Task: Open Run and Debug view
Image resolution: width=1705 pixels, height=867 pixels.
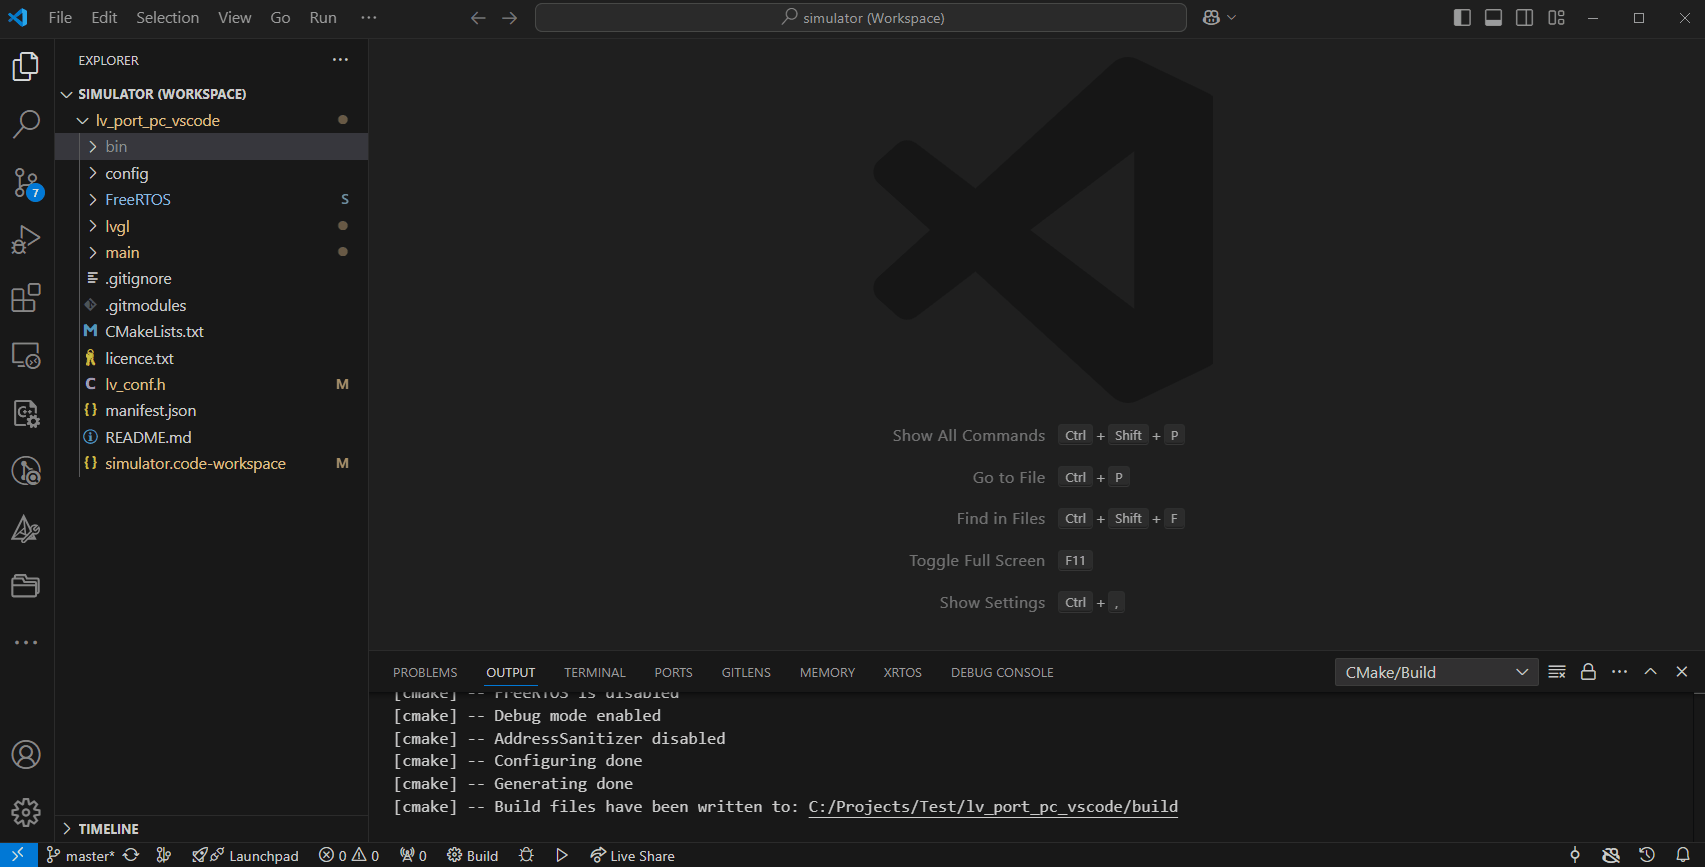Action: click(26, 240)
